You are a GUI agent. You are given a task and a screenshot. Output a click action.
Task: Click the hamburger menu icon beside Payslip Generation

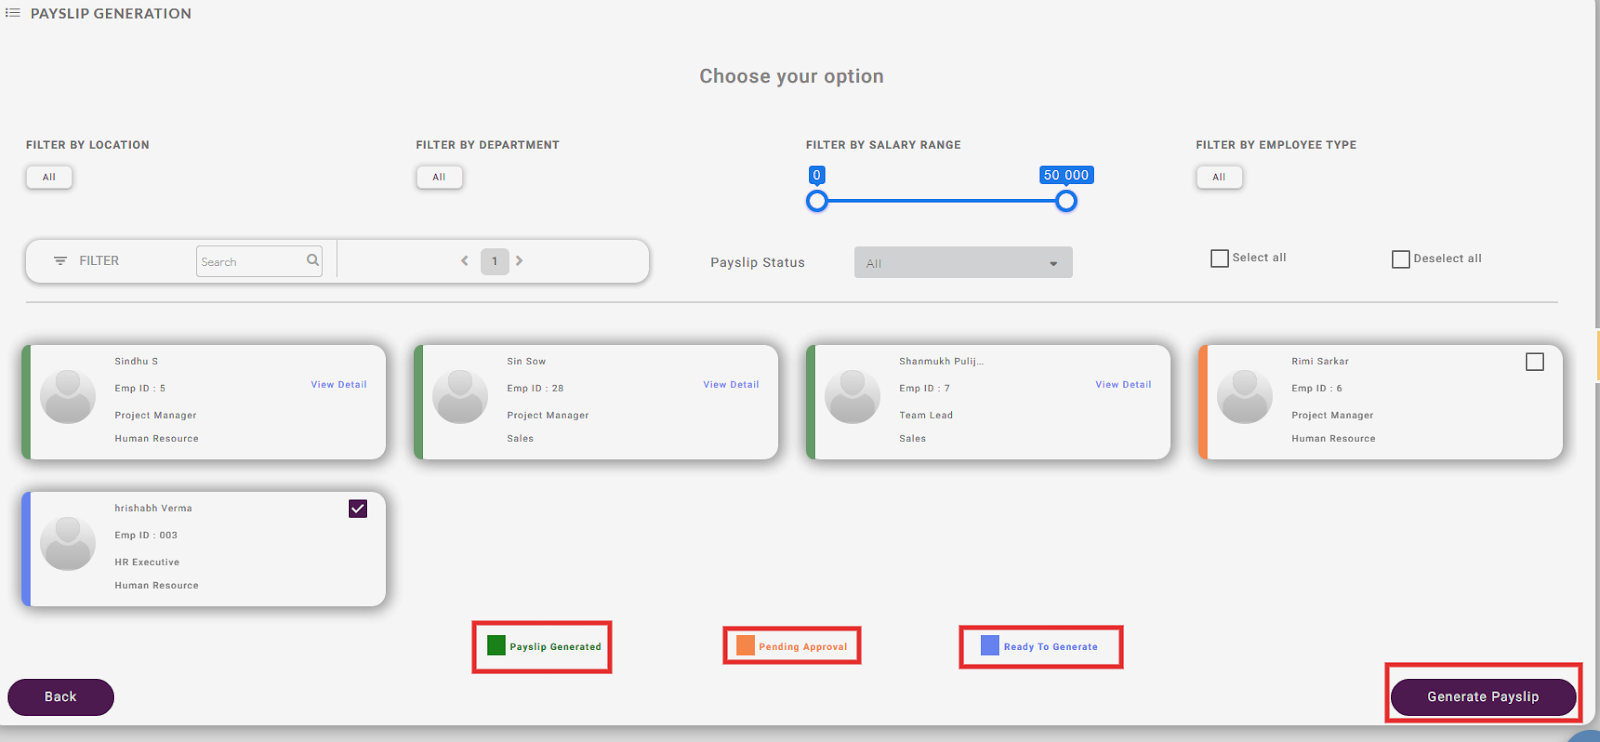[x=13, y=13]
